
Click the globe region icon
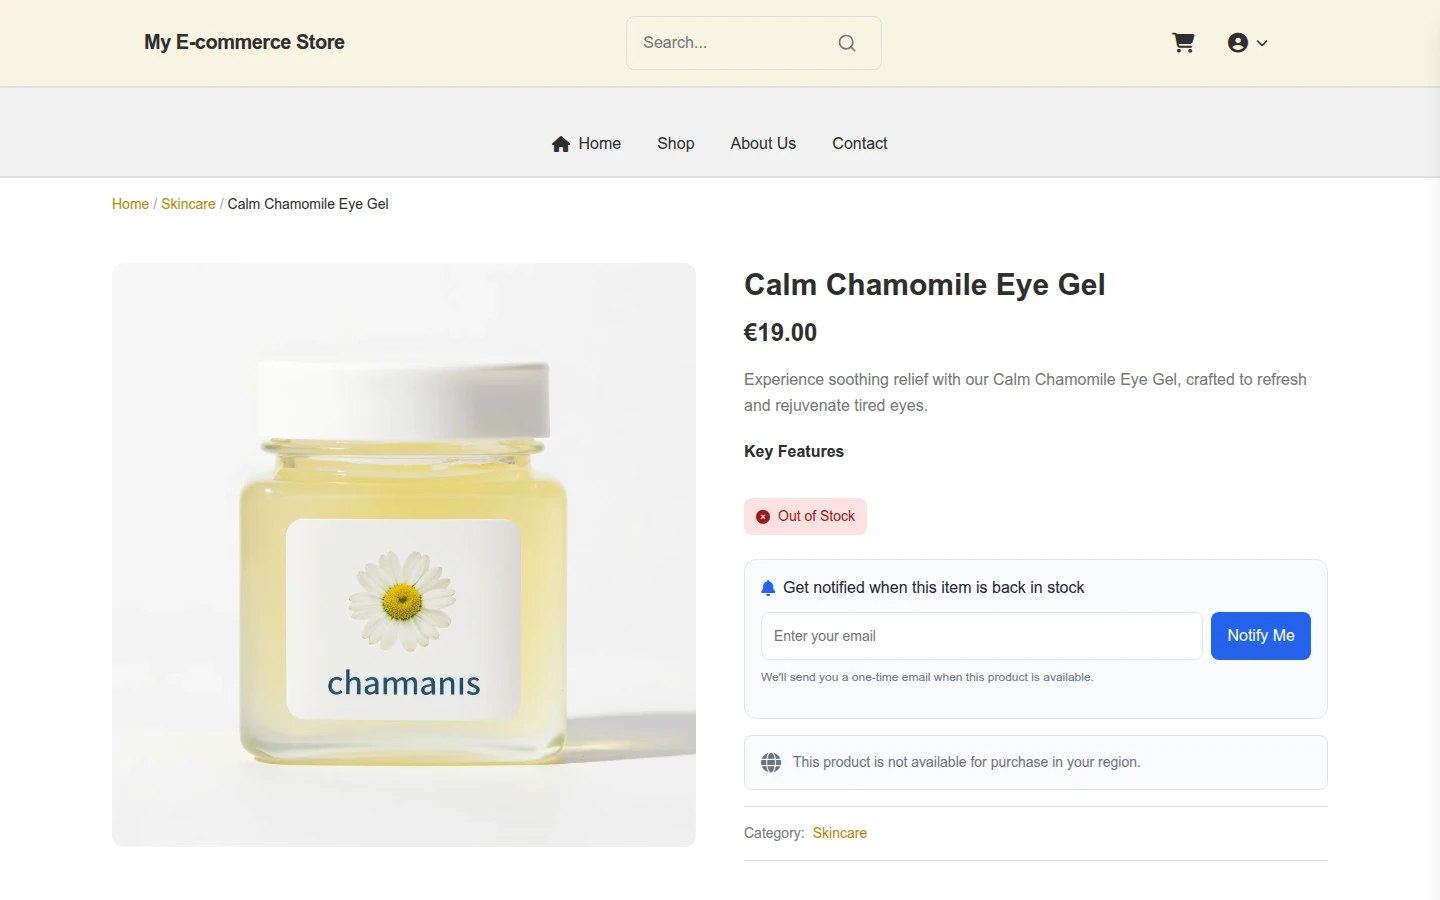[771, 763]
